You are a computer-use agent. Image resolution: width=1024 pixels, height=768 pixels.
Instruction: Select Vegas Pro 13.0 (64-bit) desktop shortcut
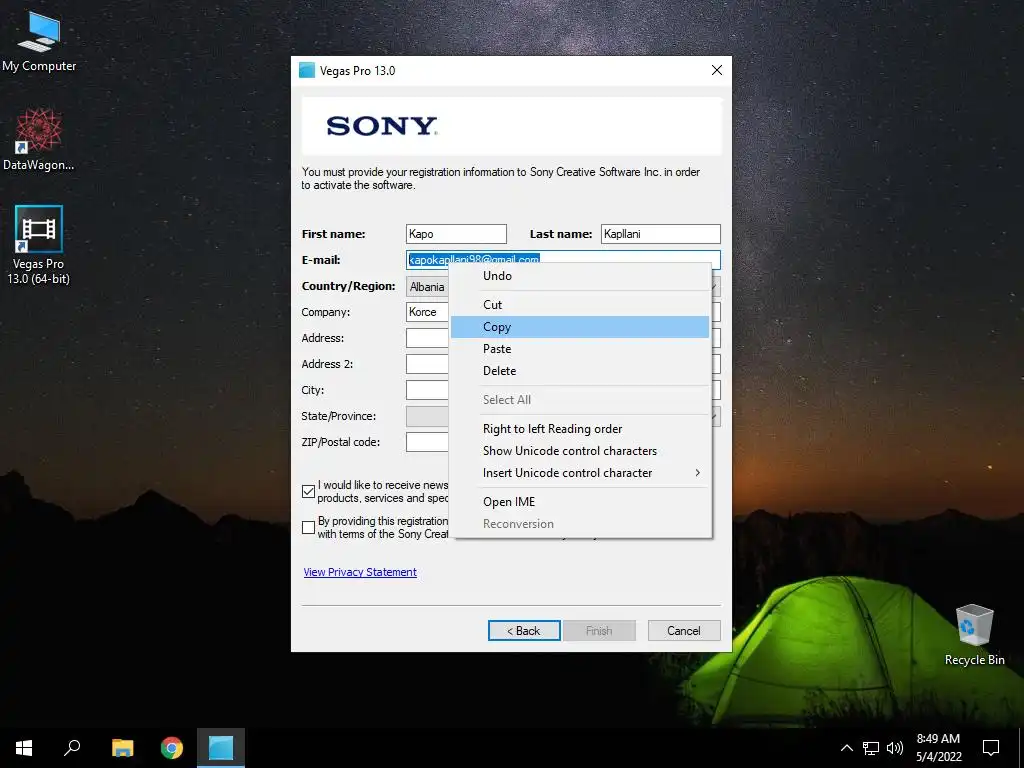pyautogui.click(x=39, y=245)
